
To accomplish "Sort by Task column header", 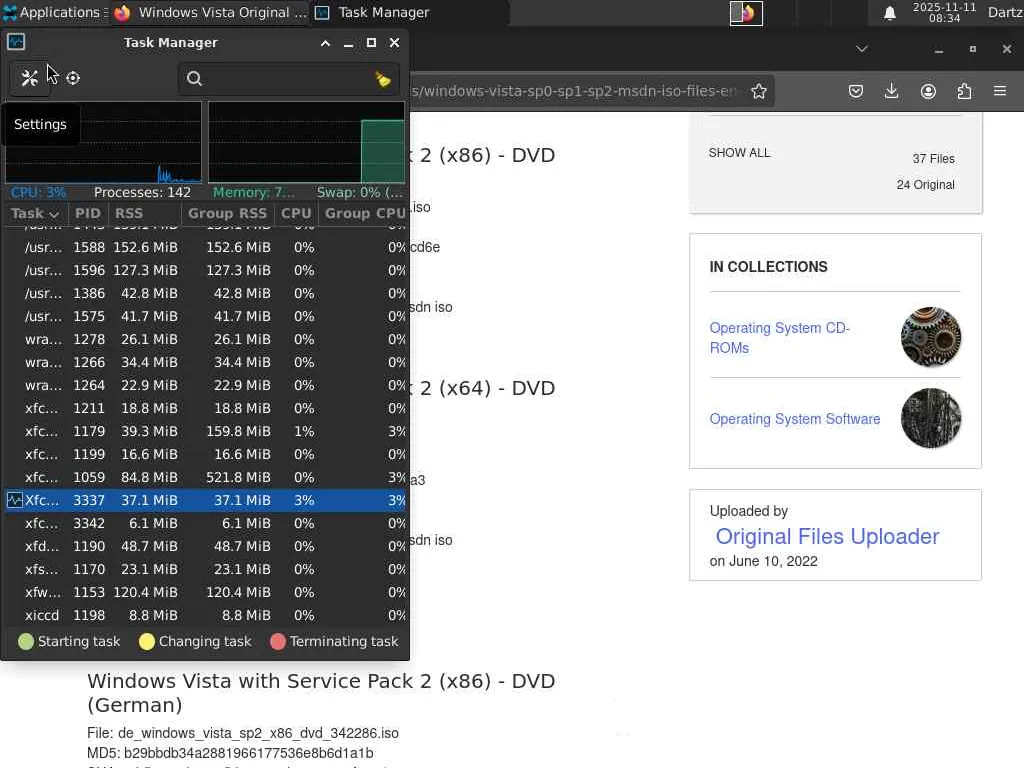I will pos(35,214).
